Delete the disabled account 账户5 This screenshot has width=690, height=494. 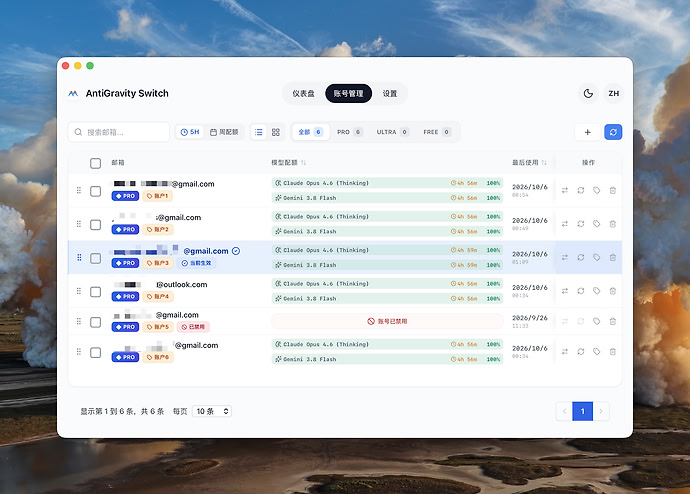(613, 322)
